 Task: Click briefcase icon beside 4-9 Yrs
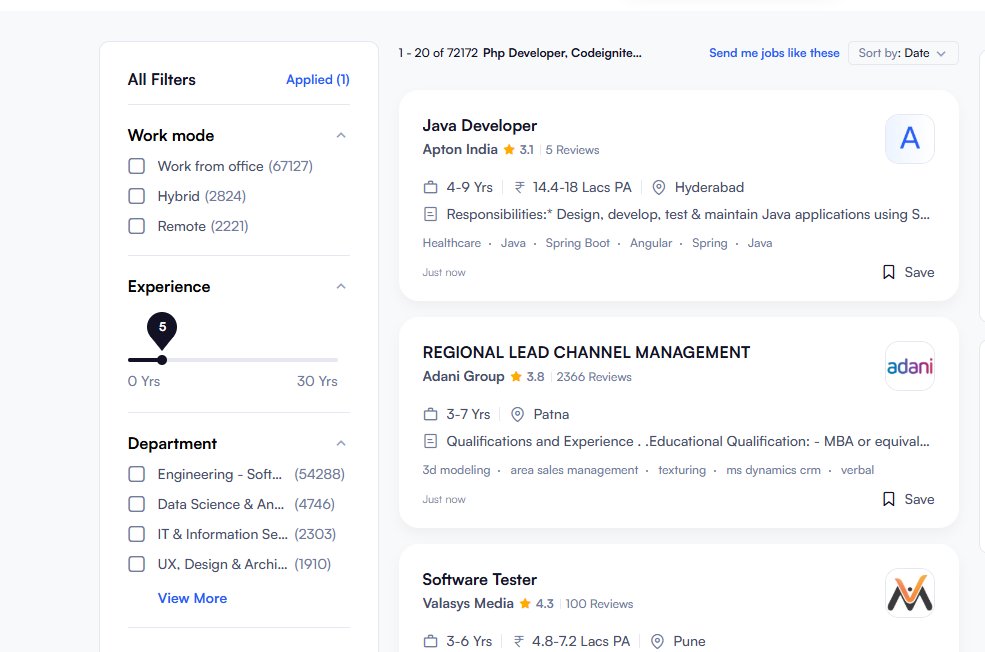pos(430,187)
